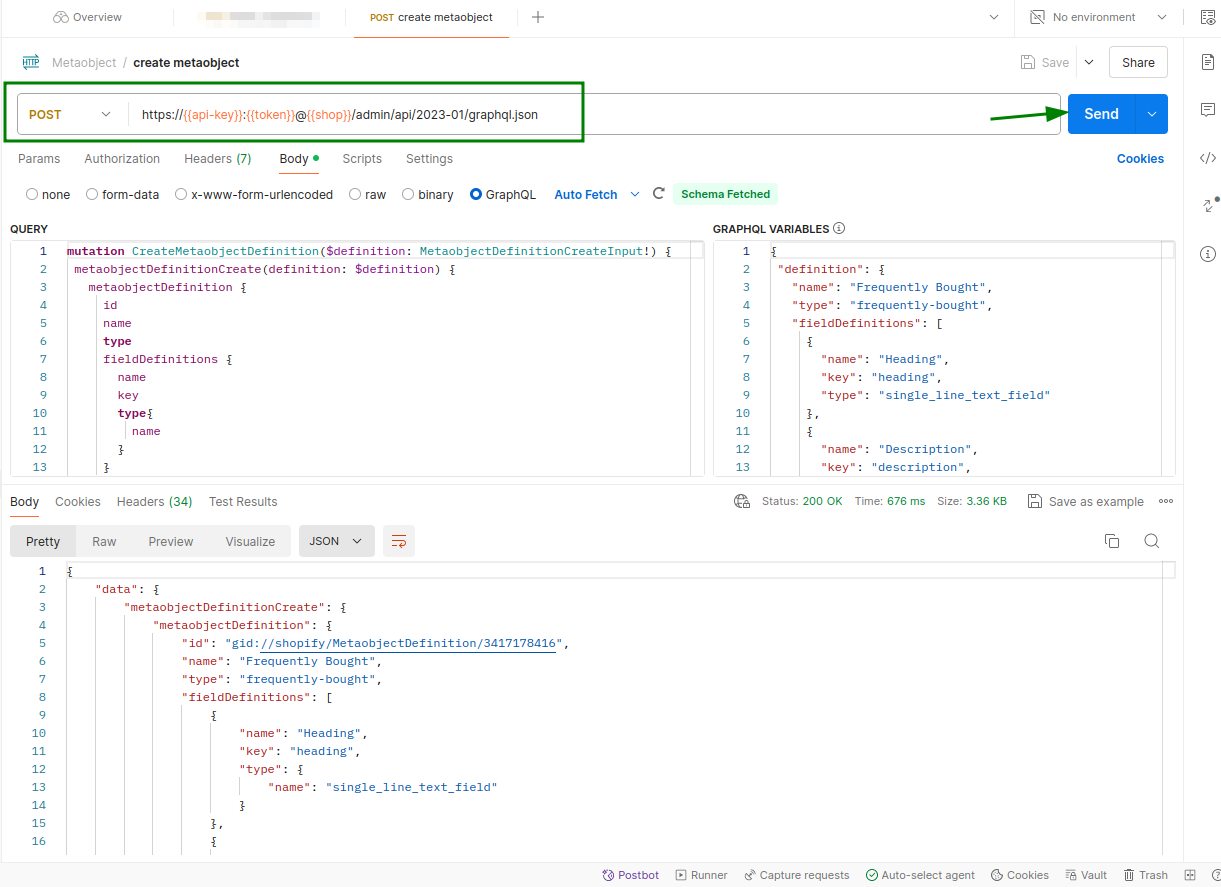Open the comments sidebar panel
This screenshot has width=1221, height=887.
pos(1207,110)
